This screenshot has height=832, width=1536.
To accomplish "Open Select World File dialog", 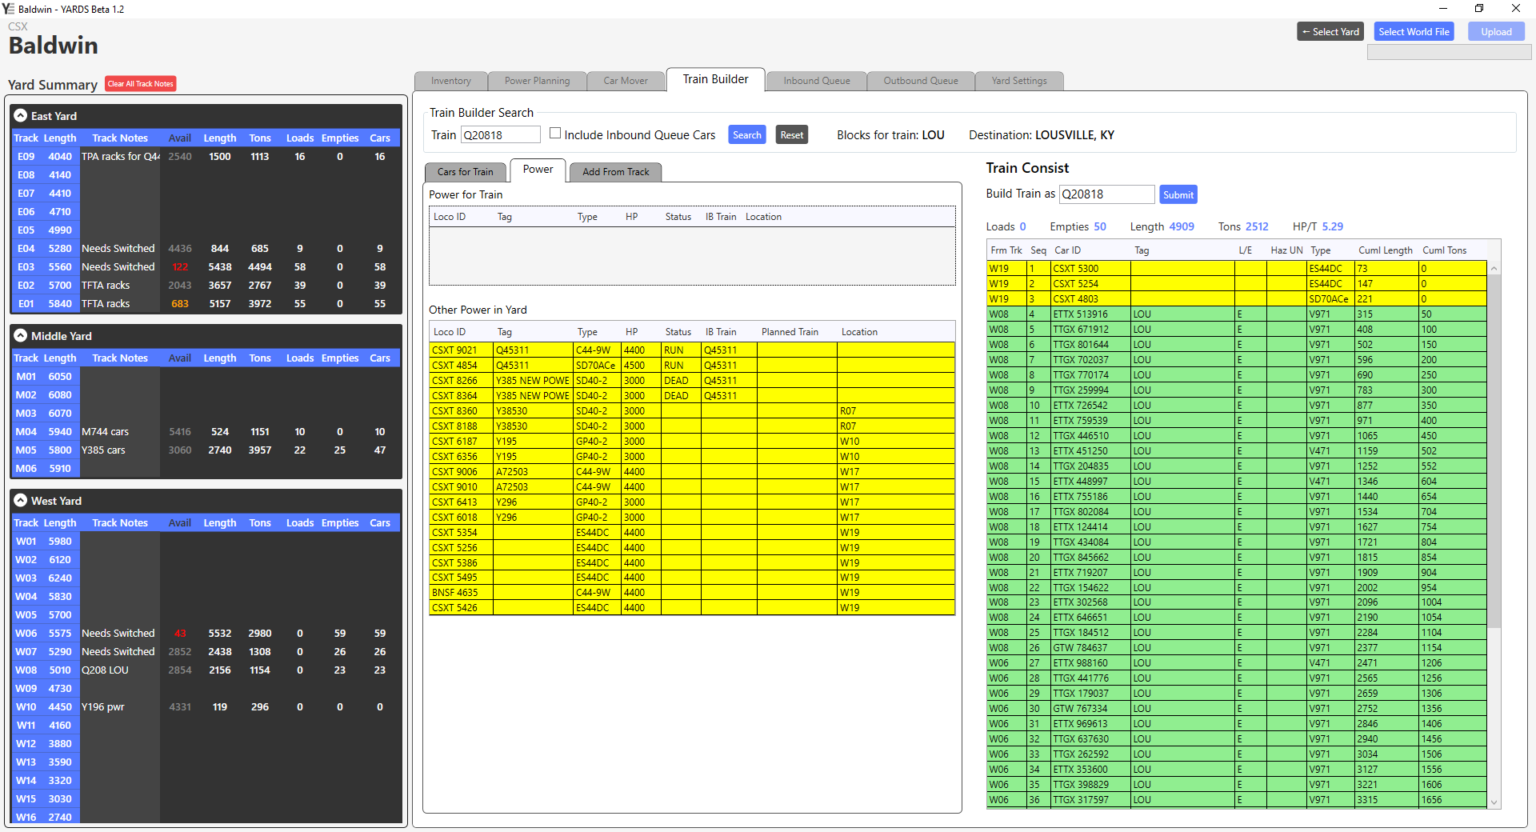I will click(1413, 31).
